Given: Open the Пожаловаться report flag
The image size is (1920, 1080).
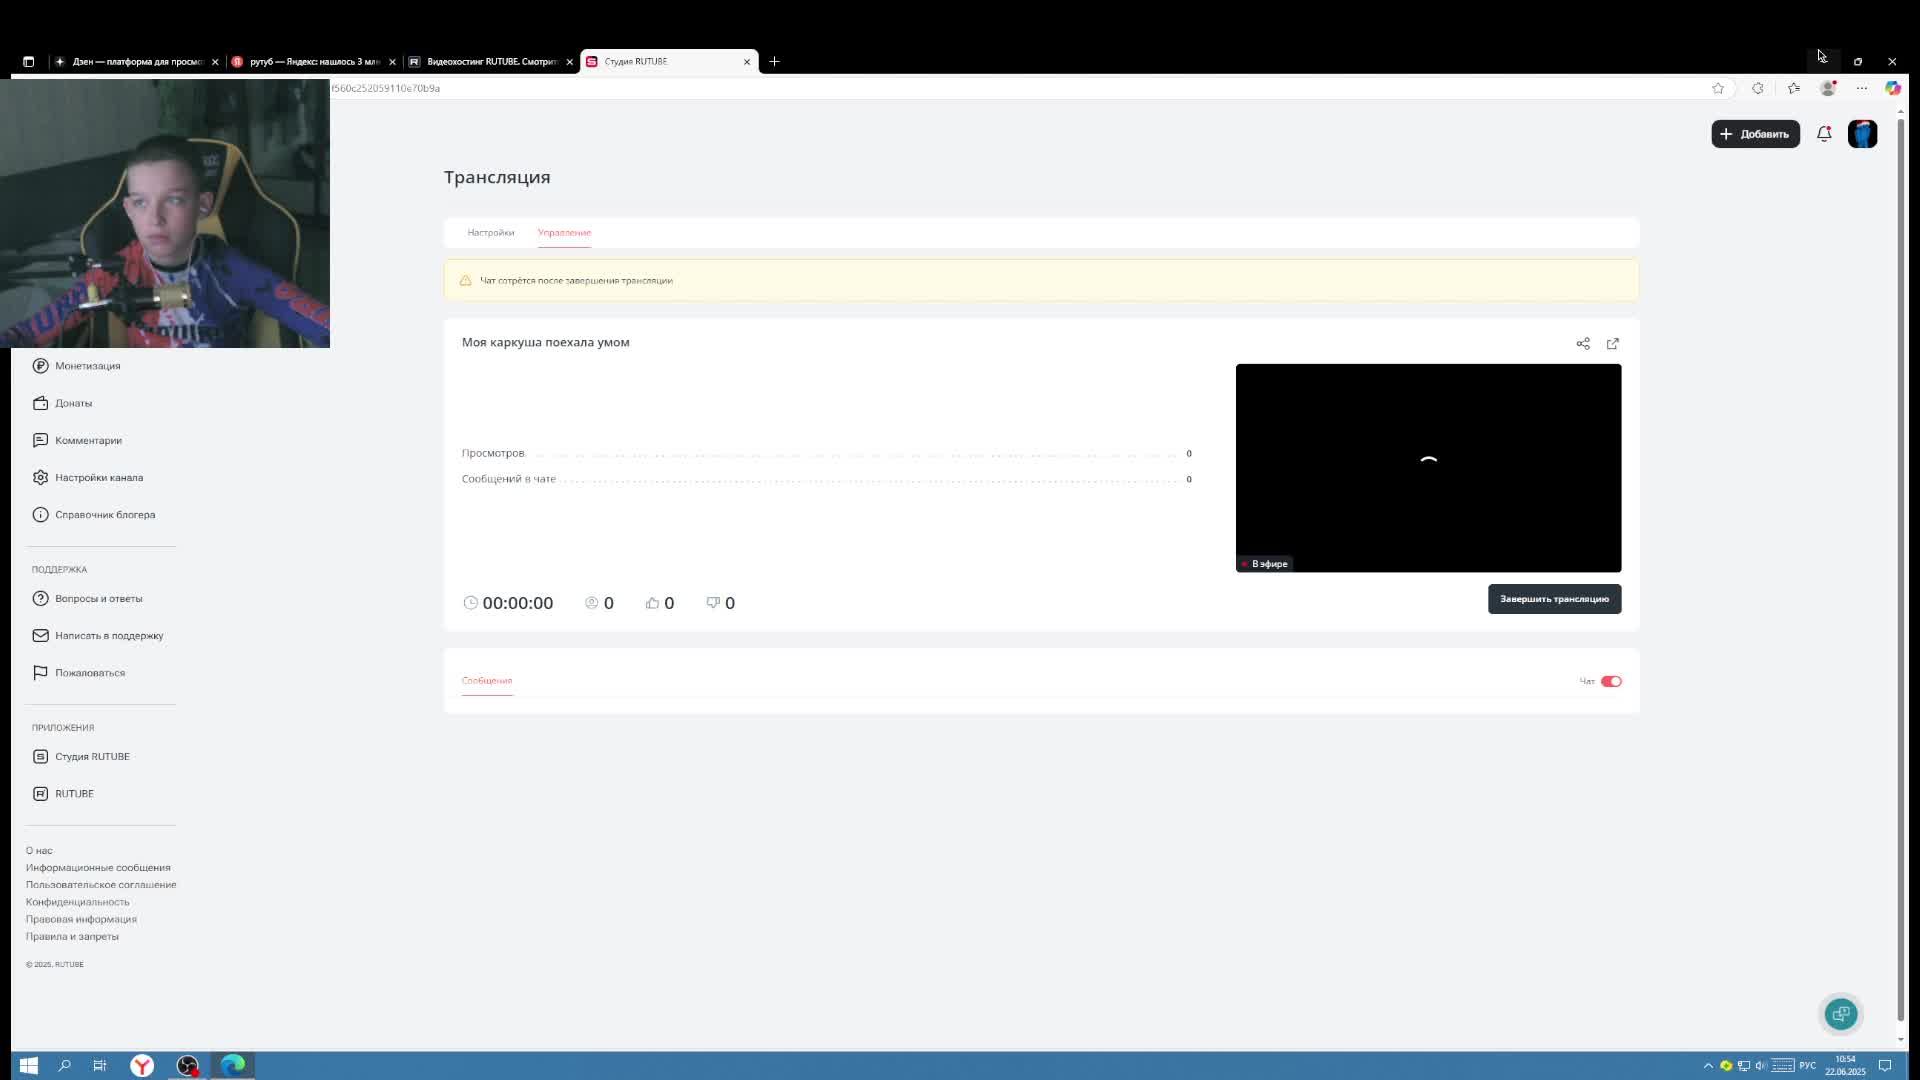Looking at the screenshot, I should point(89,672).
